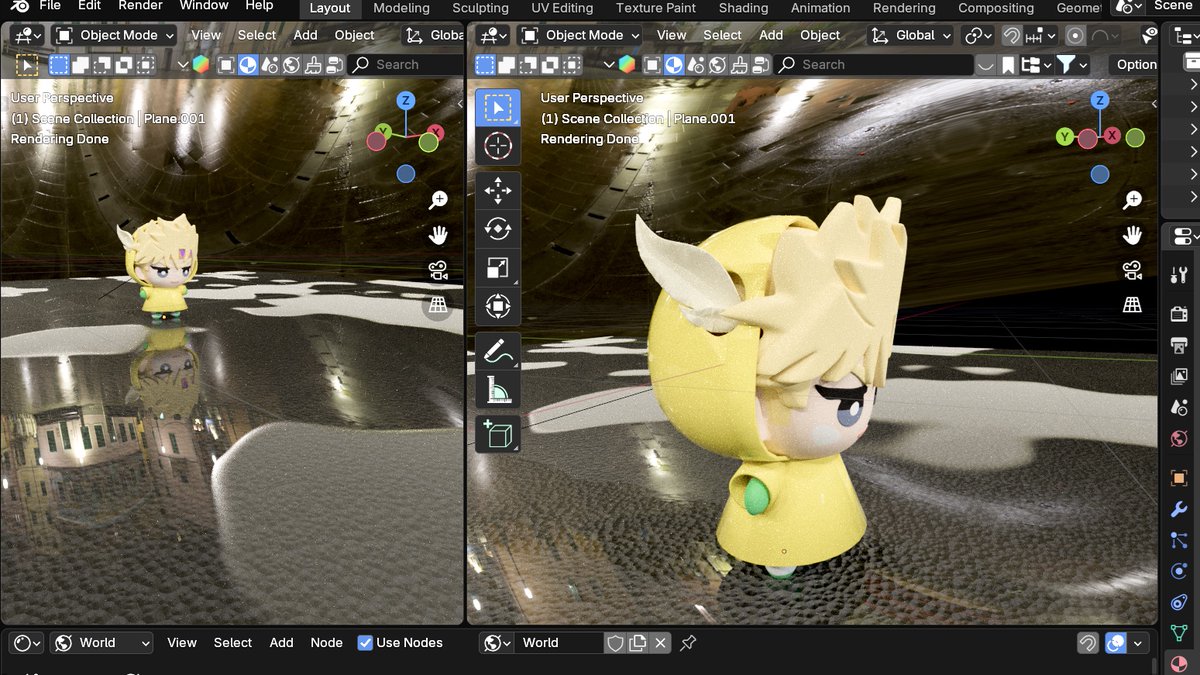Open the Object properties tab
This screenshot has height=675, width=1200.
[1179, 478]
